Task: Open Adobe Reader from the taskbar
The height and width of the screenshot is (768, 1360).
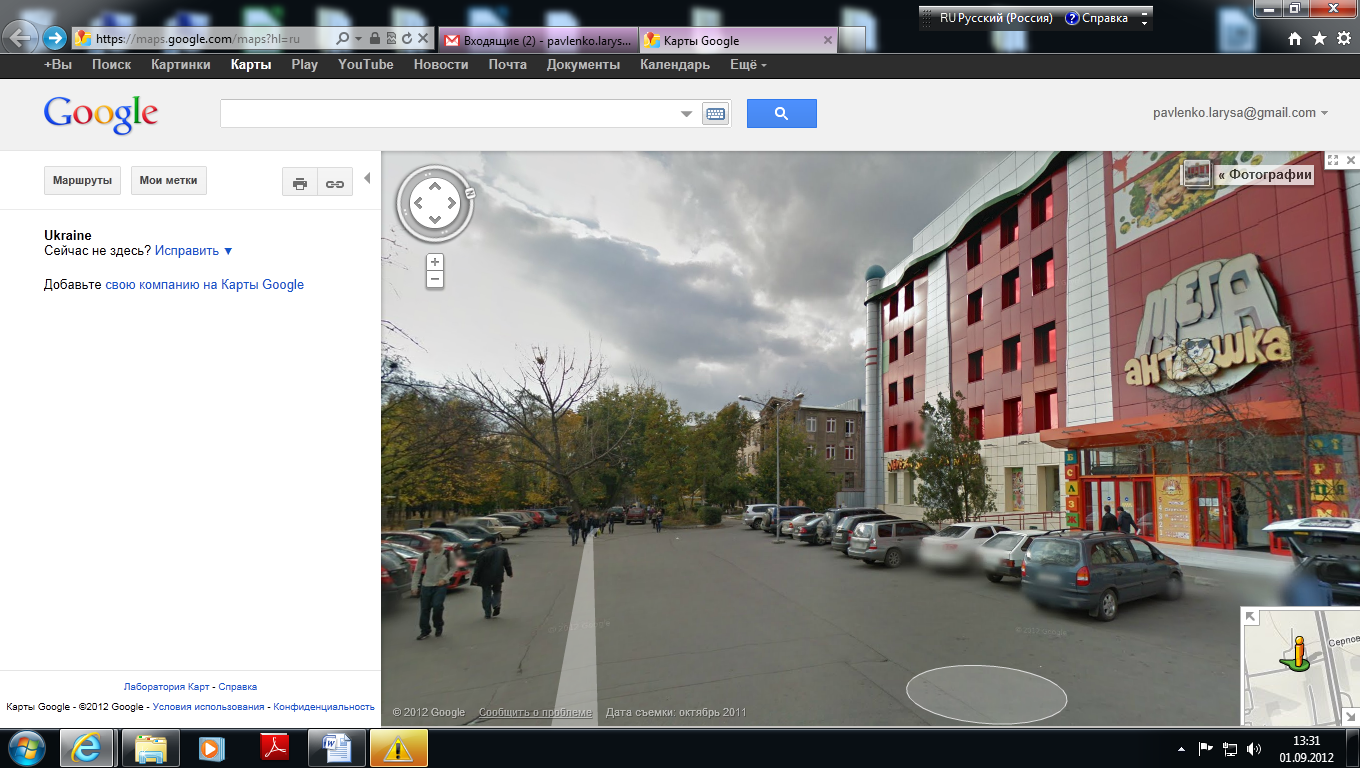Action: coord(274,748)
